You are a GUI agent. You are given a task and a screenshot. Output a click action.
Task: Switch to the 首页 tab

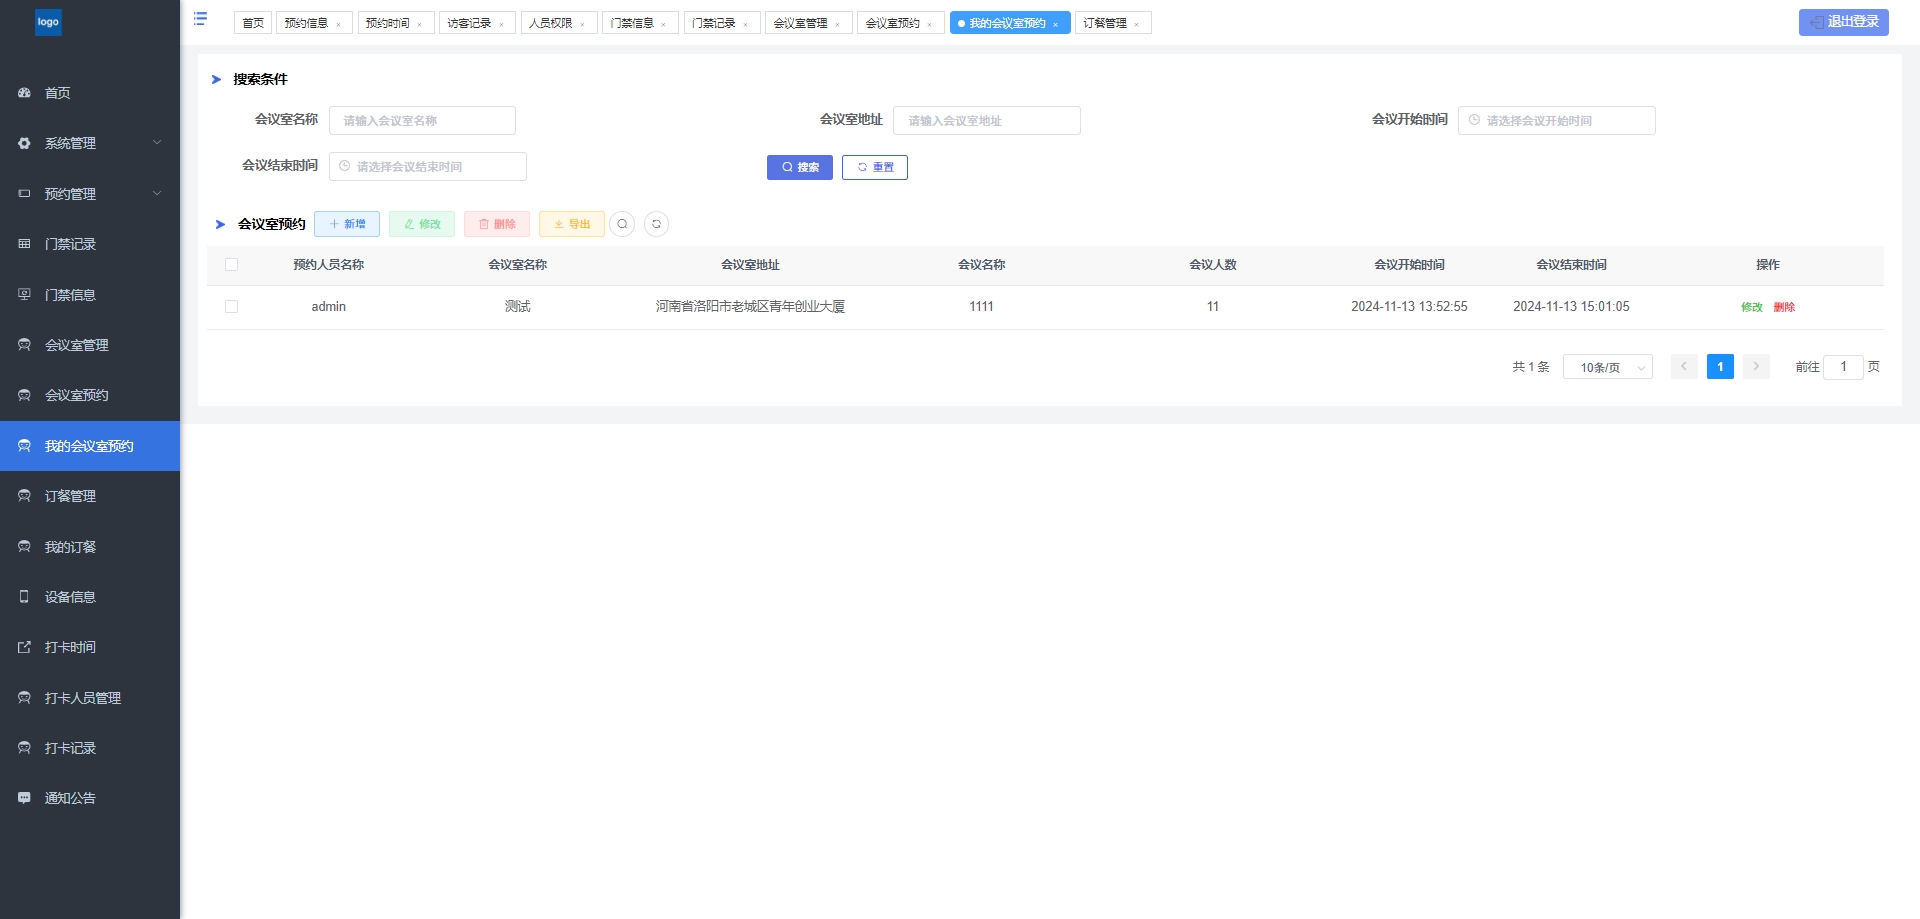(253, 23)
